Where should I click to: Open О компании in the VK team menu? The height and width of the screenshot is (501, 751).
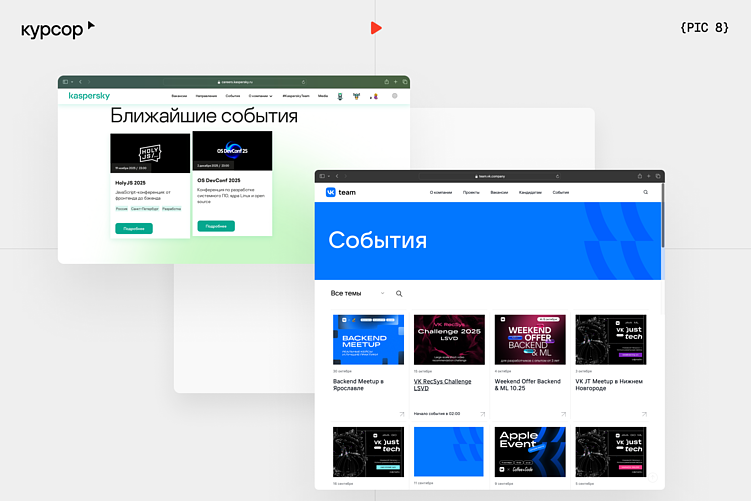pyautogui.click(x=441, y=193)
